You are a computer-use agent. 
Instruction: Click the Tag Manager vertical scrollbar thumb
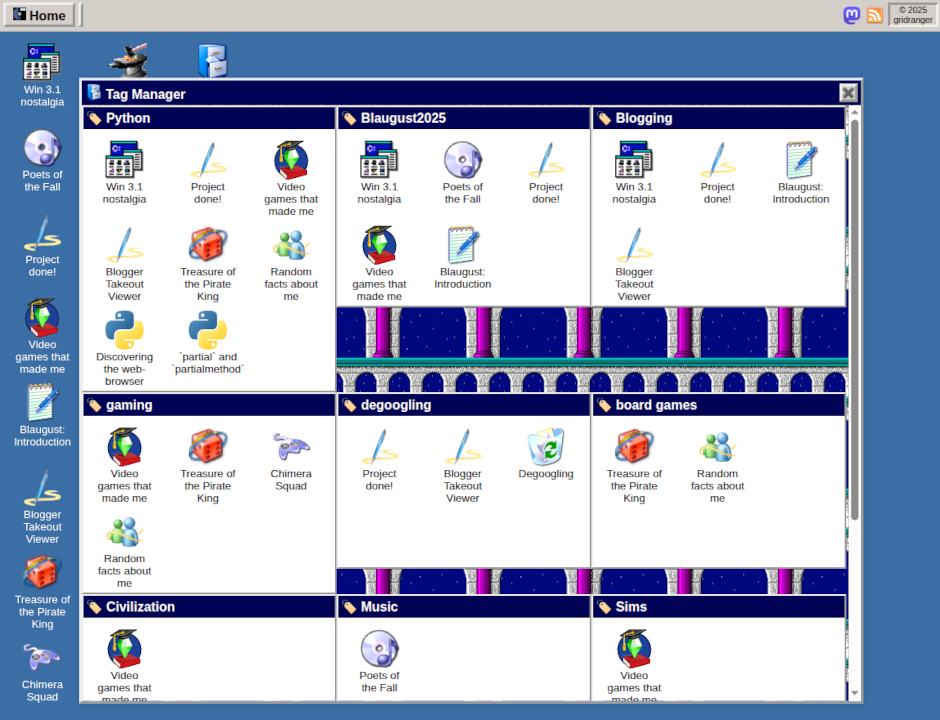(855, 320)
